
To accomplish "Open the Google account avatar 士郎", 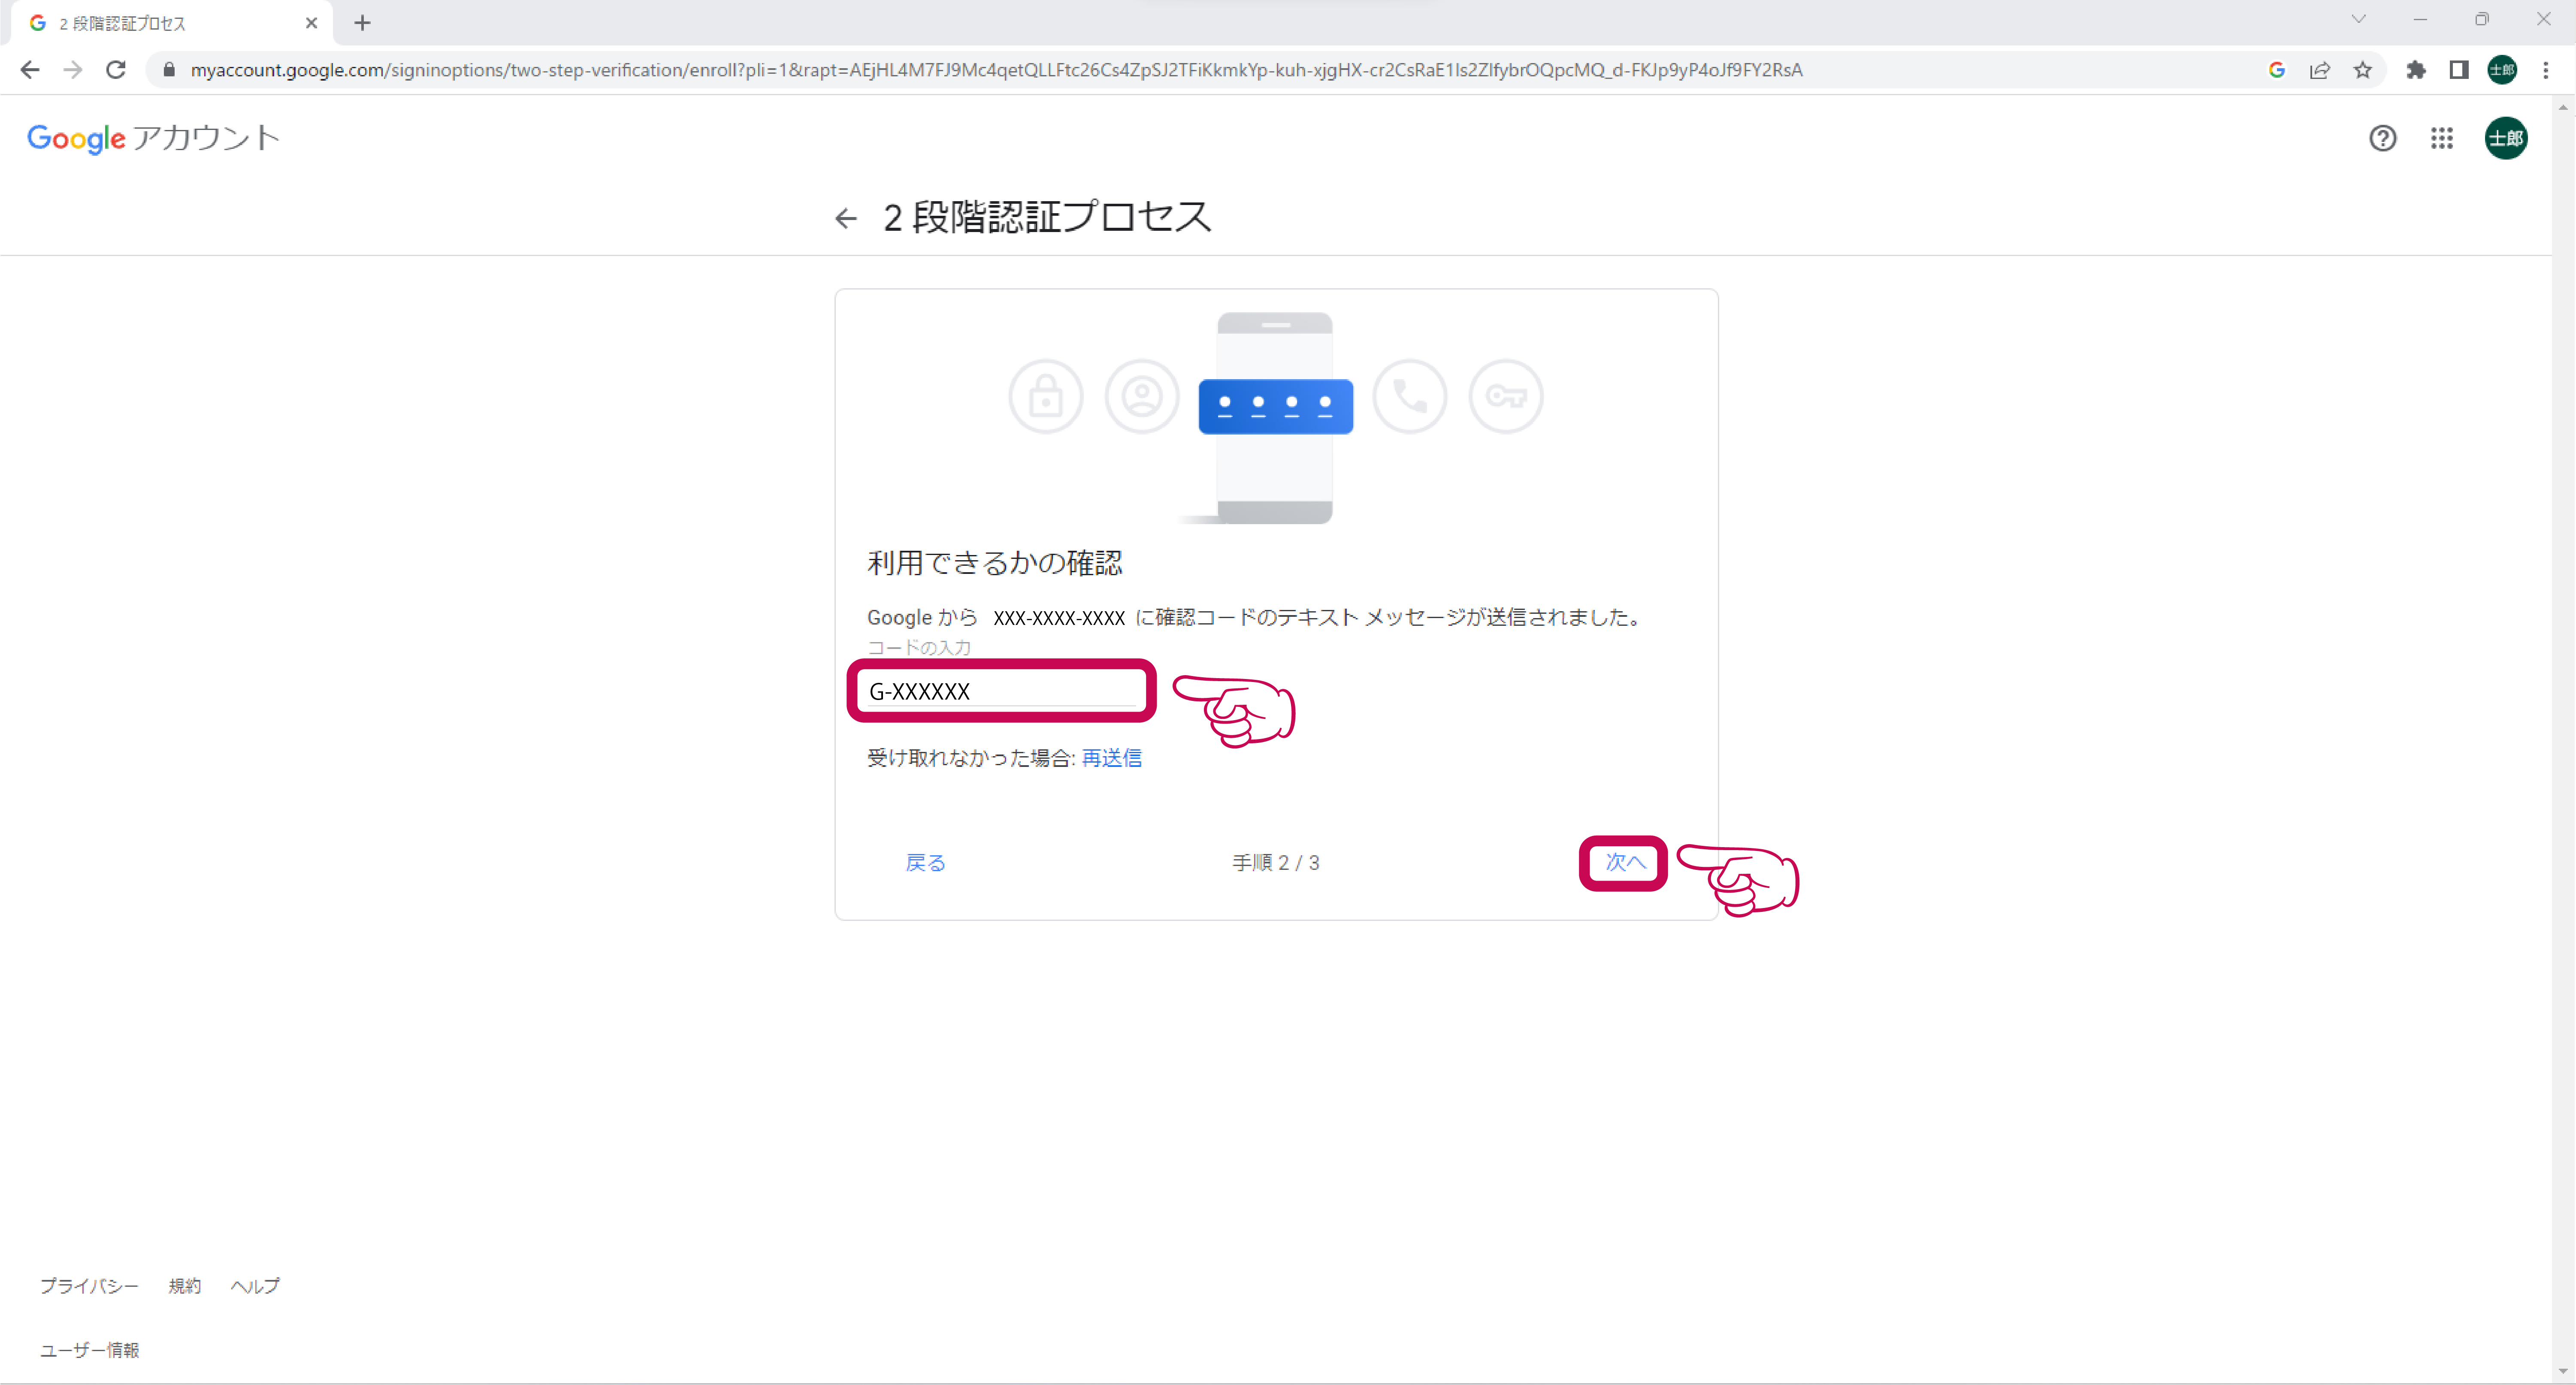I will tap(2506, 138).
